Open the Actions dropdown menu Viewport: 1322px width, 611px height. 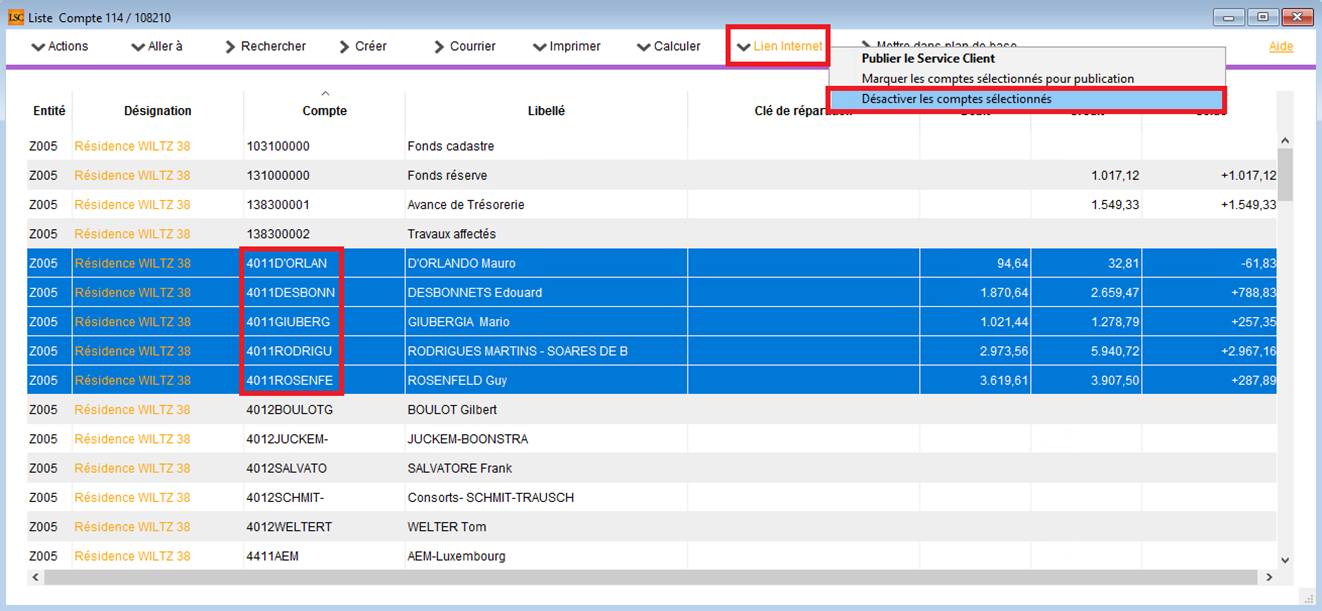(60, 46)
